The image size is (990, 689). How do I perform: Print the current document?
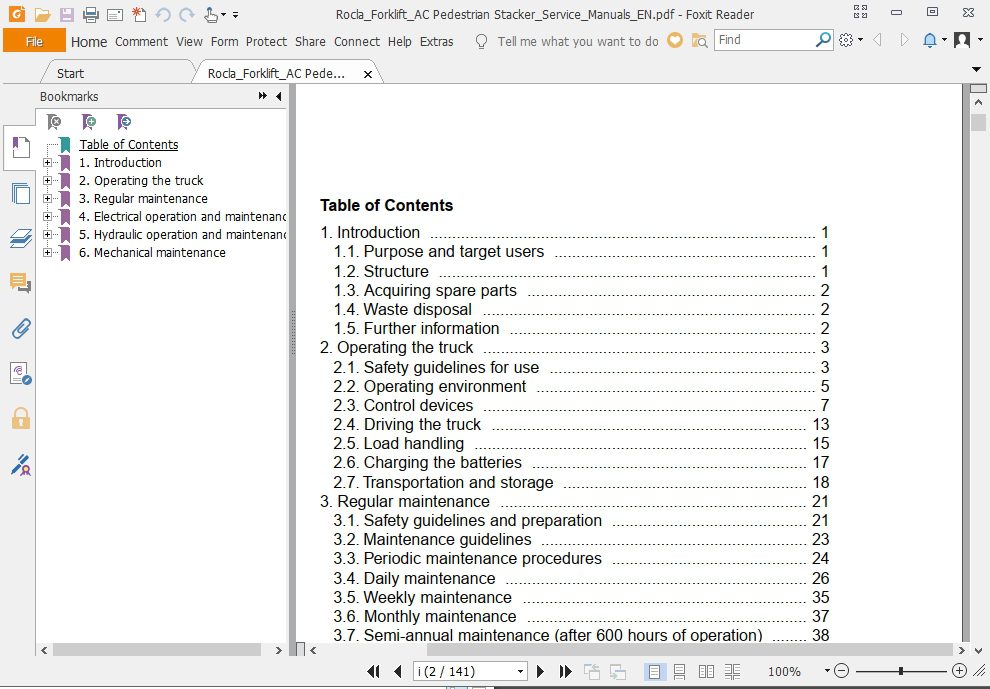click(x=91, y=13)
